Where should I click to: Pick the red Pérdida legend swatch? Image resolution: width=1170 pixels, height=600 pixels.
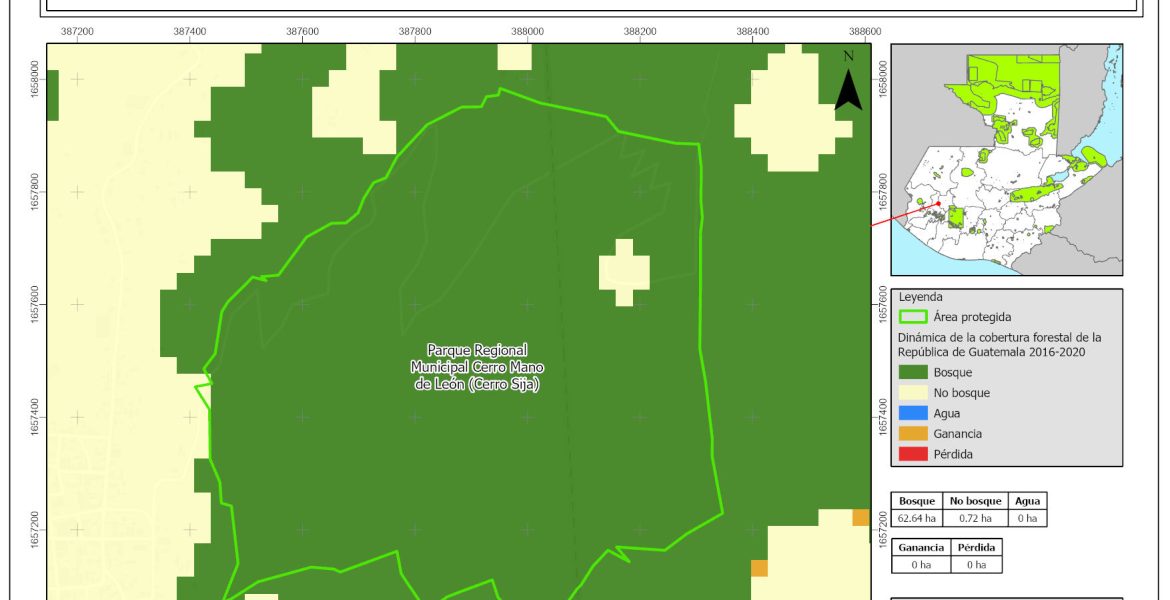pyautogui.click(x=913, y=454)
